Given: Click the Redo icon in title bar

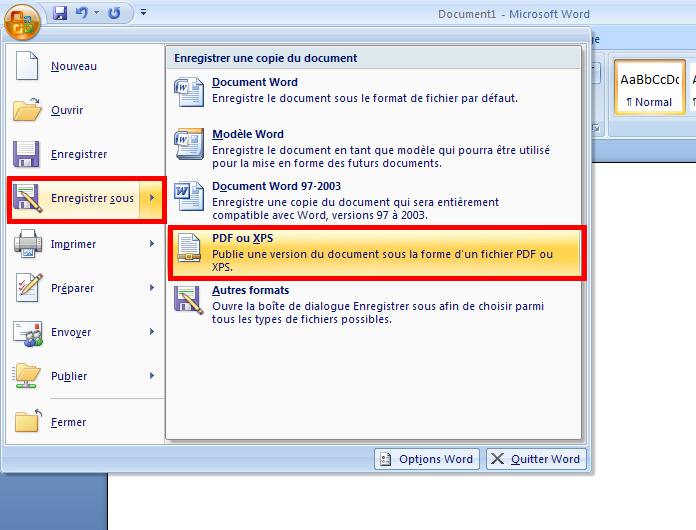Looking at the screenshot, I should [114, 14].
